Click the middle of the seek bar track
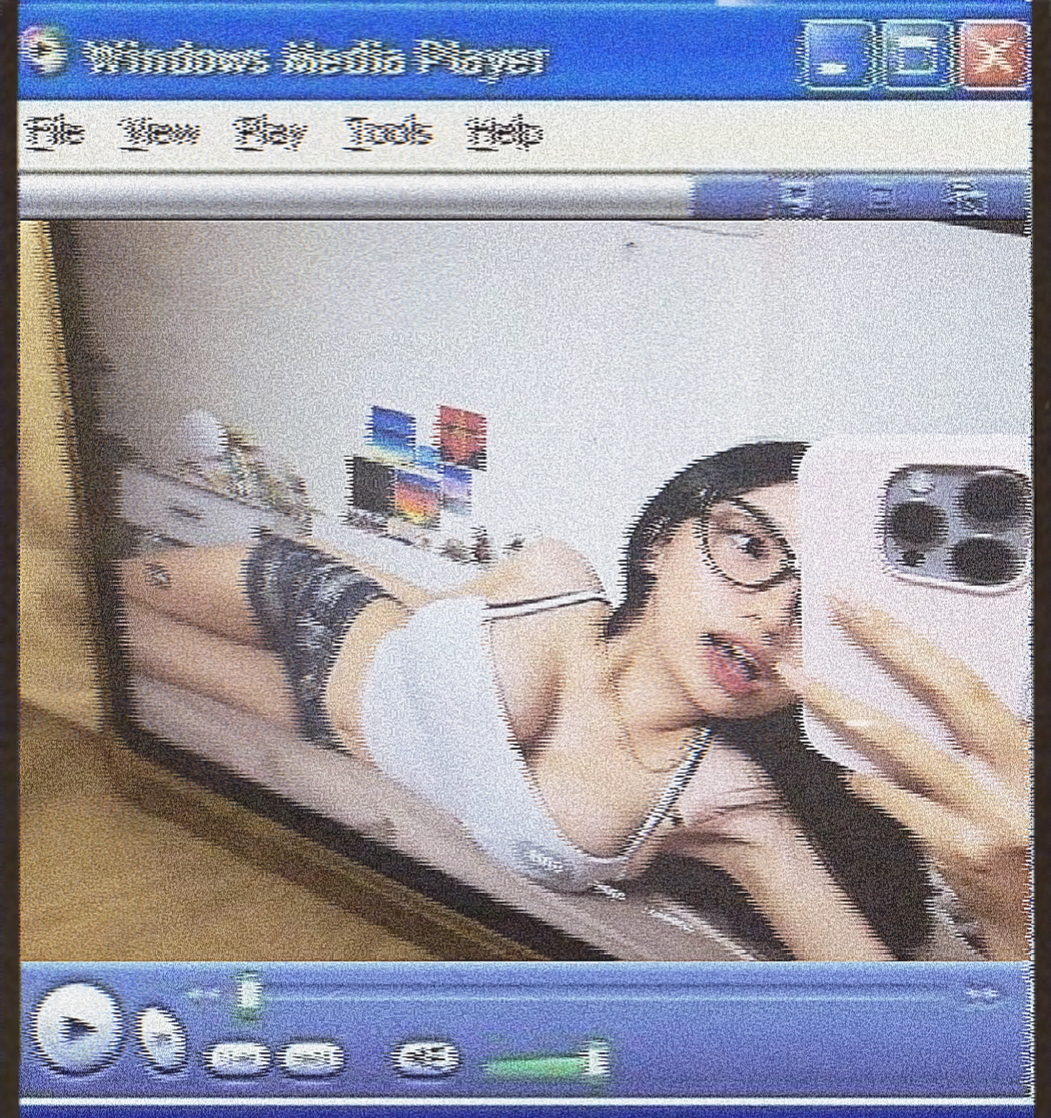This screenshot has width=1051, height=1118. [x=600, y=996]
